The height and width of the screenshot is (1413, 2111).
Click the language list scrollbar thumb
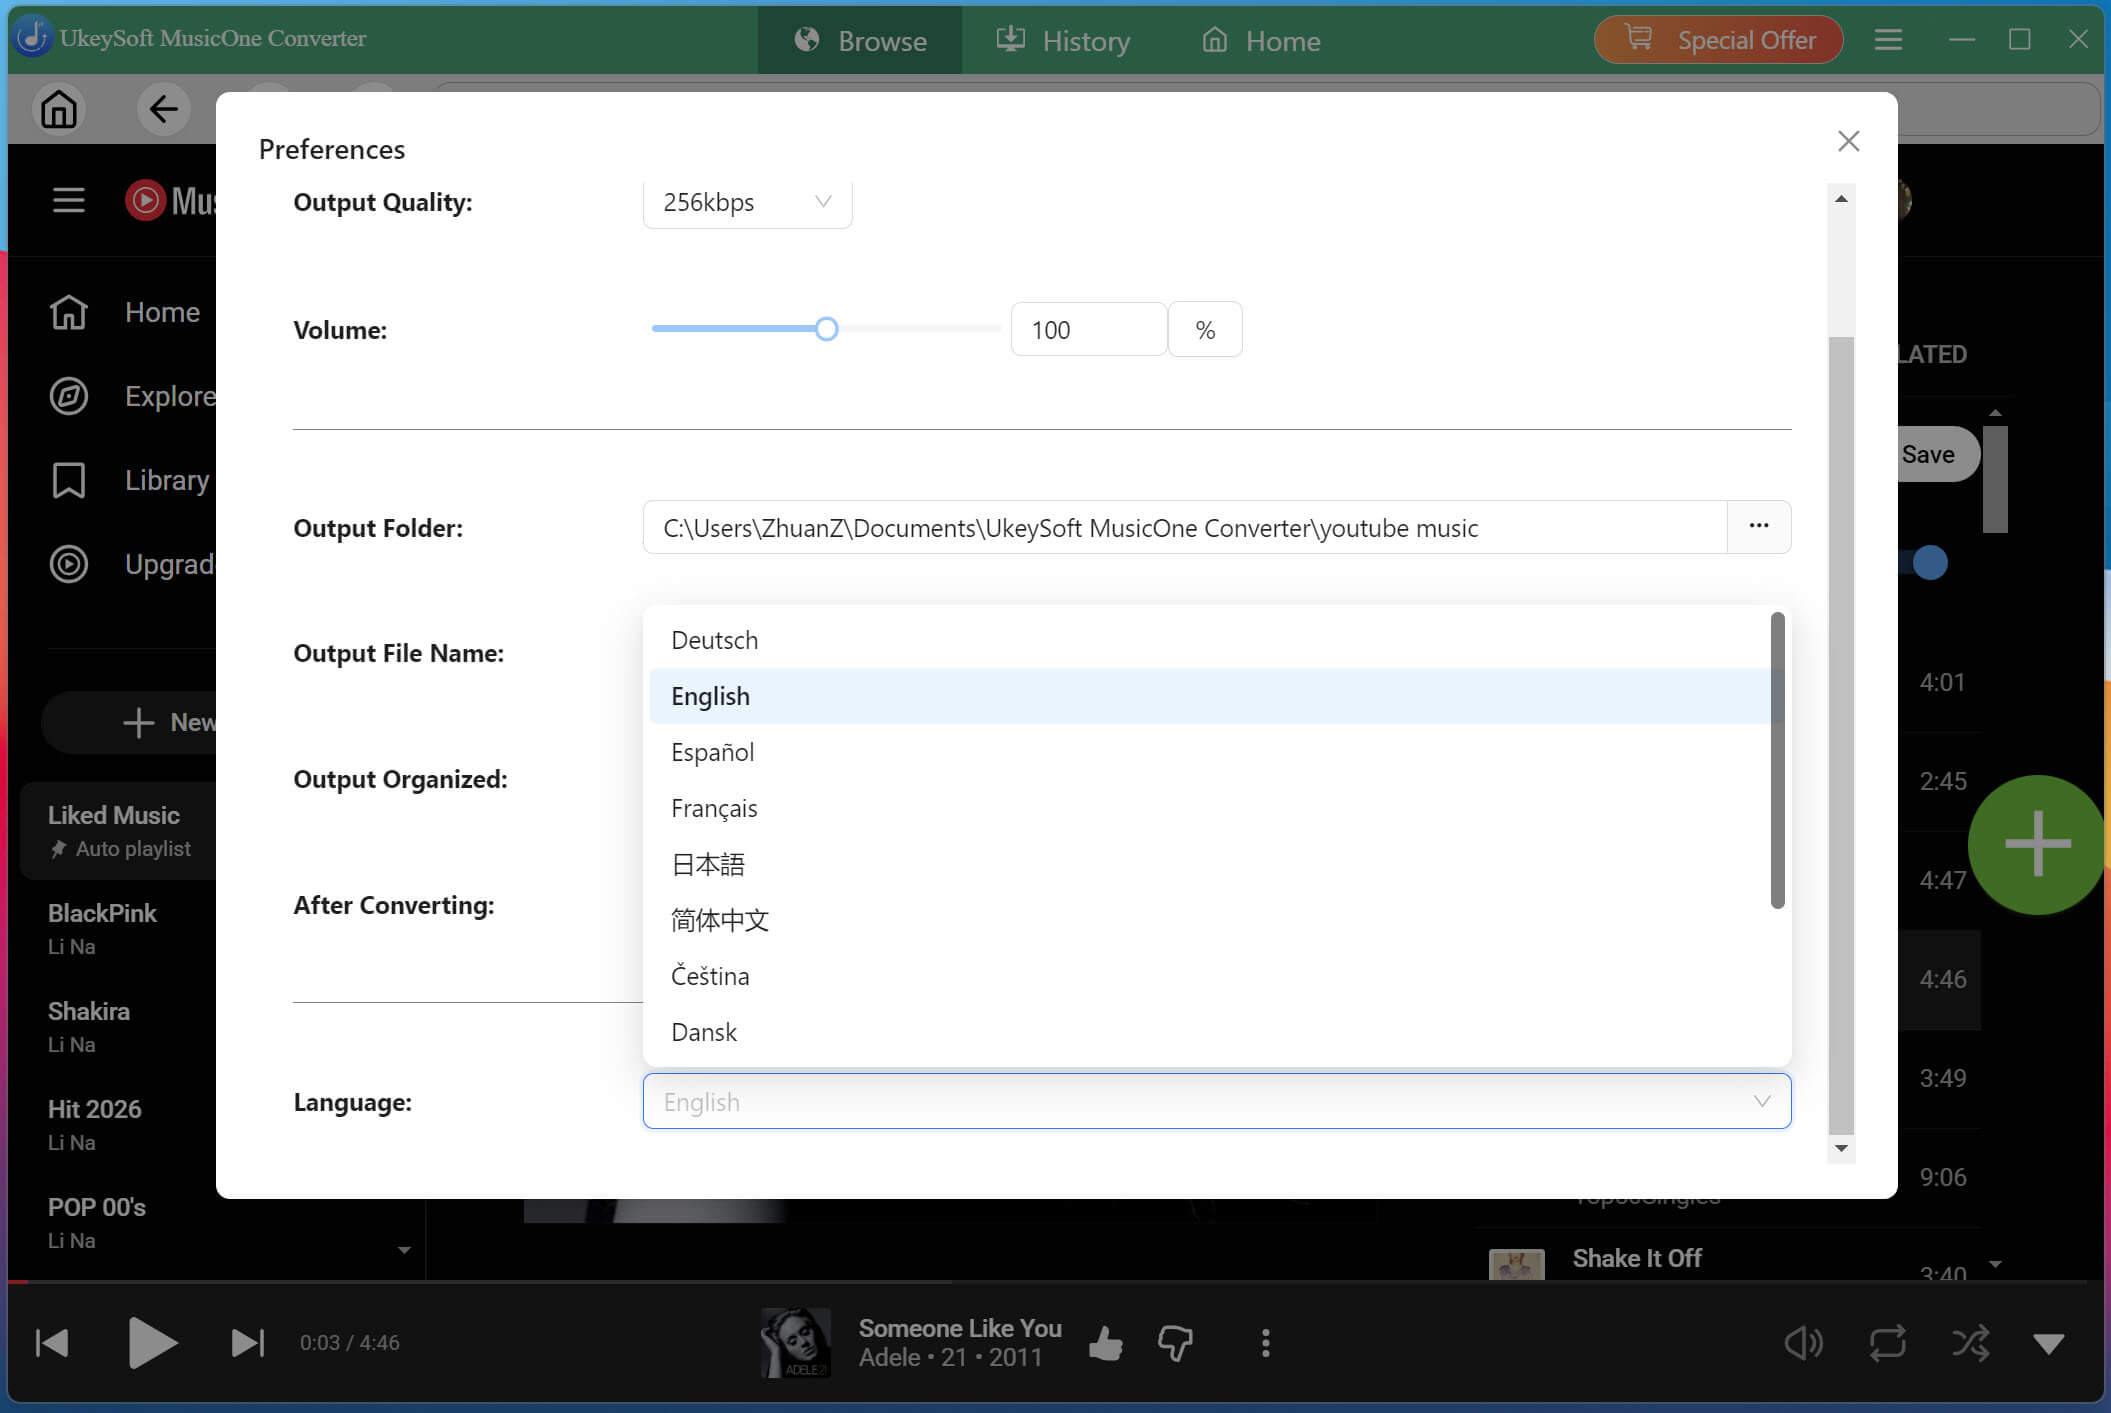pos(1778,760)
